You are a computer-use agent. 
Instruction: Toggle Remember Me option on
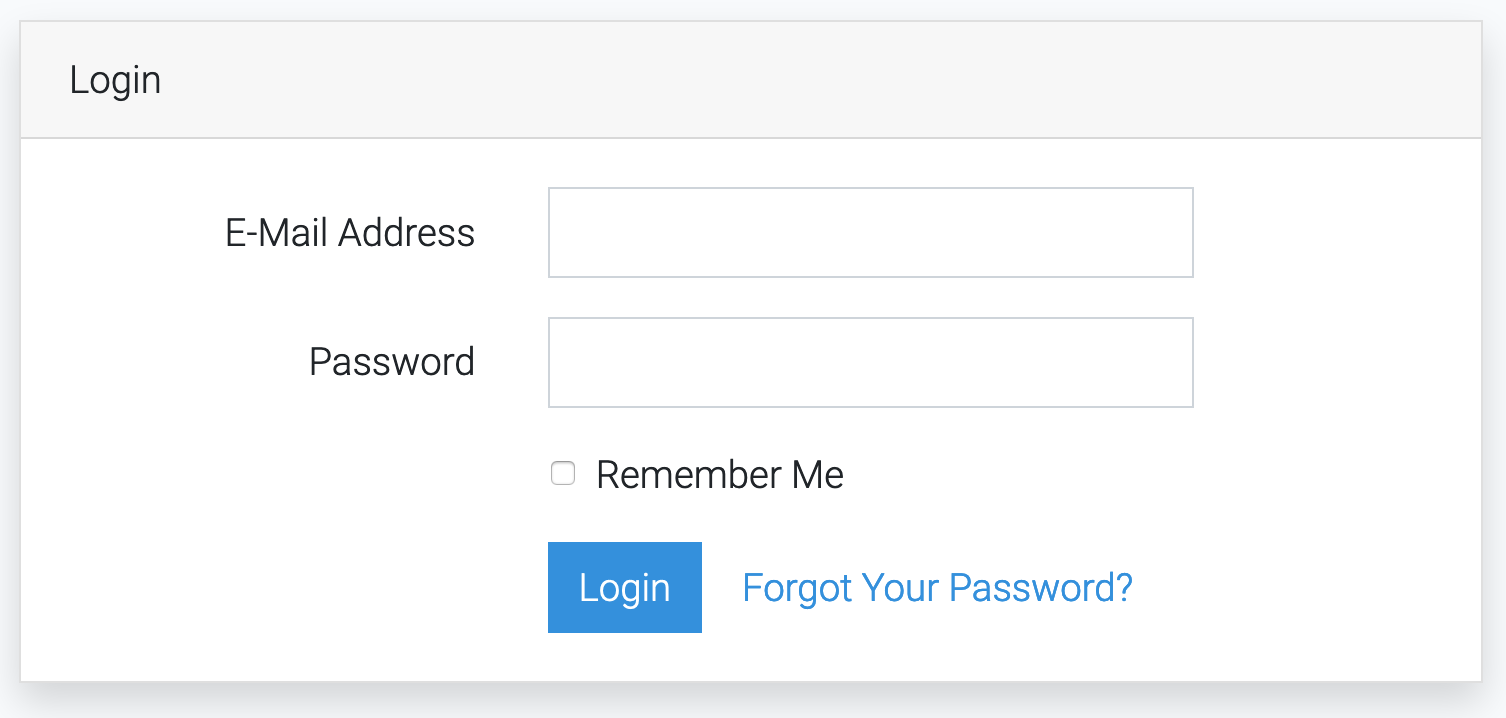pyautogui.click(x=563, y=474)
